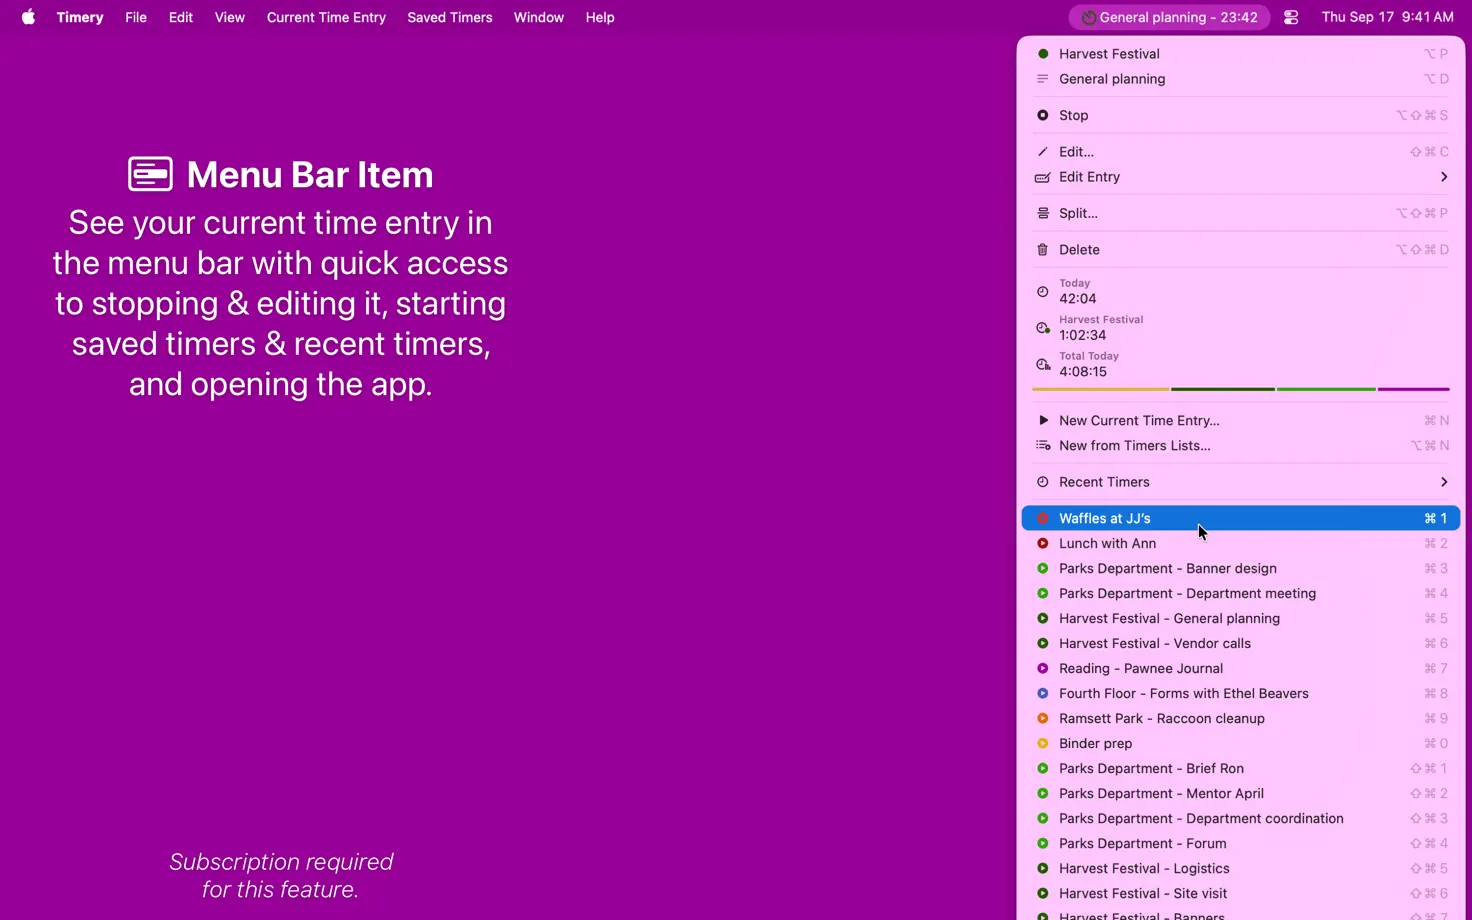Screen dimensions: 1472x920
Task: Open Control Center in menu bar
Action: pos(1291,17)
